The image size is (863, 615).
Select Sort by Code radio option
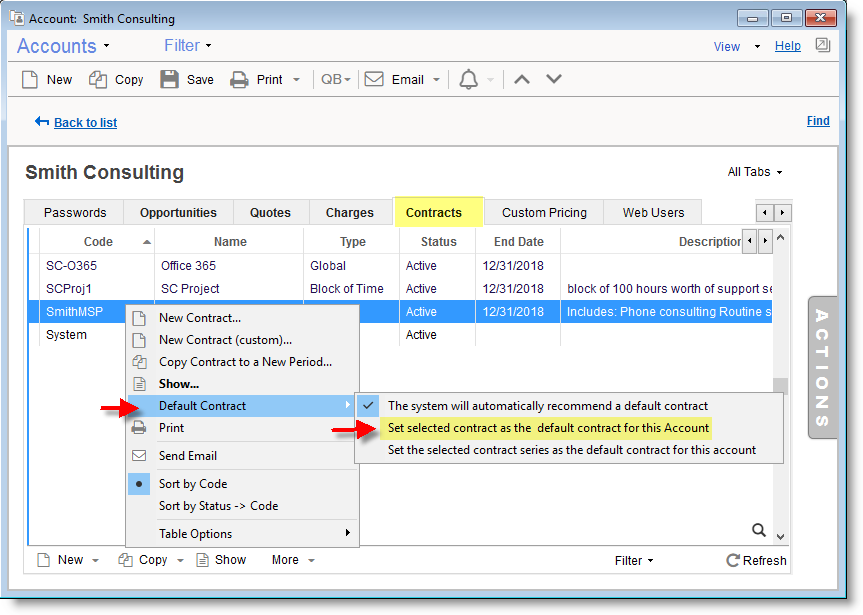point(192,484)
